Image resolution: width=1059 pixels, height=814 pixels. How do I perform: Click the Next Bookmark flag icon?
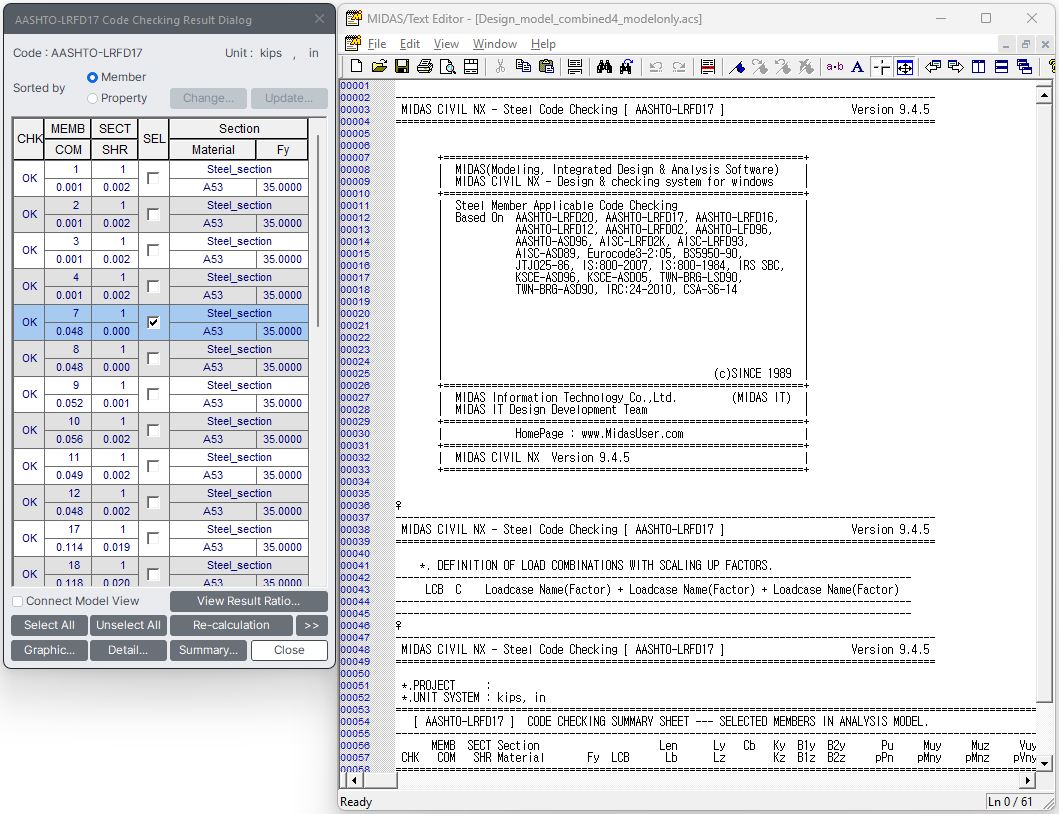click(x=760, y=66)
